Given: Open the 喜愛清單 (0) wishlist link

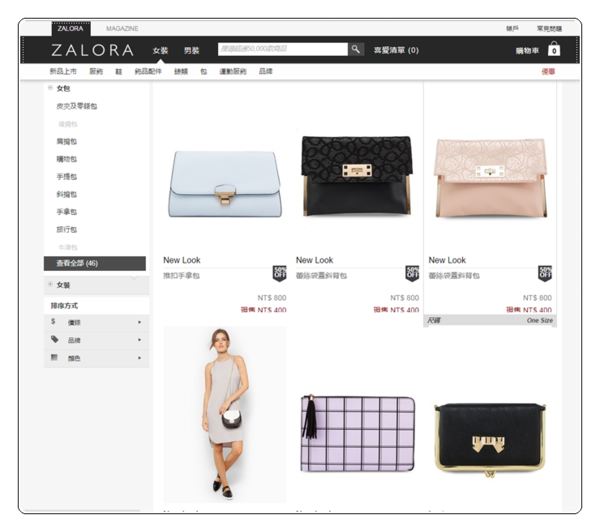Looking at the screenshot, I should (x=396, y=50).
